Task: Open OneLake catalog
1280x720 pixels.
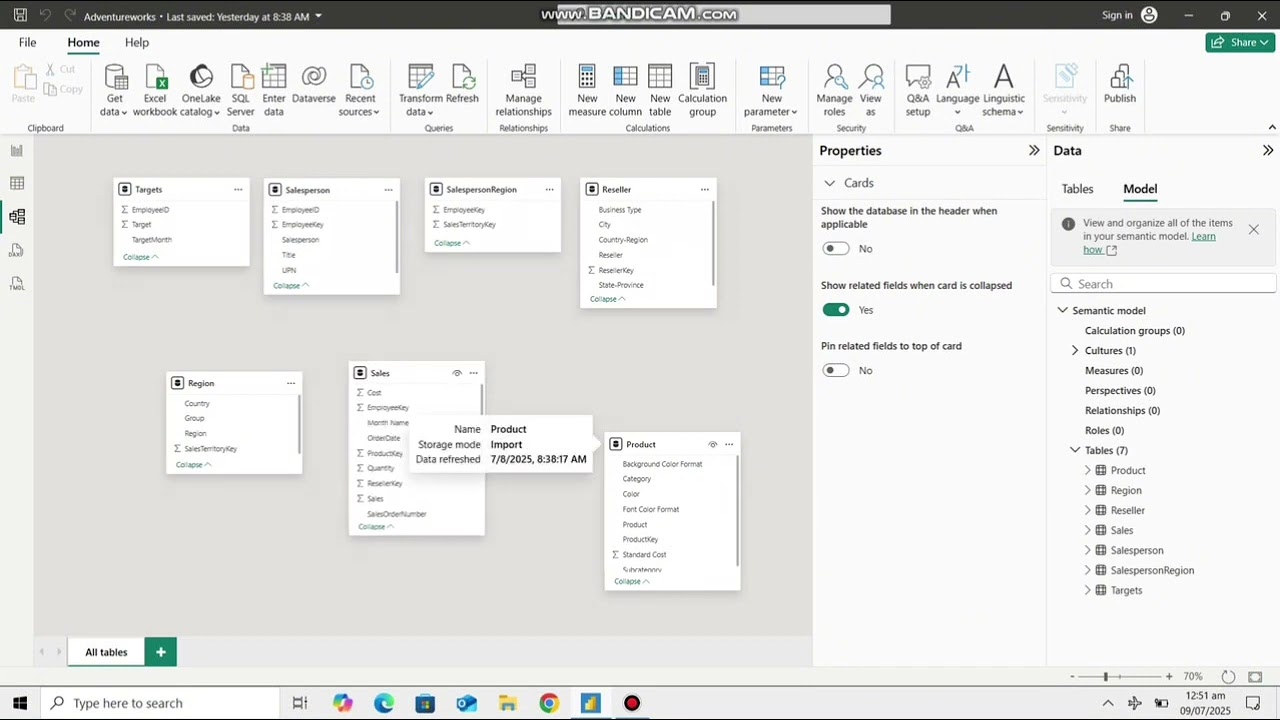Action: tap(201, 91)
